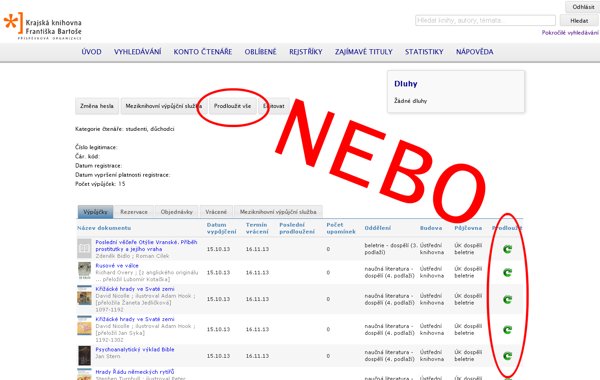Go to ÚVOD in the navigation bar

point(91,52)
